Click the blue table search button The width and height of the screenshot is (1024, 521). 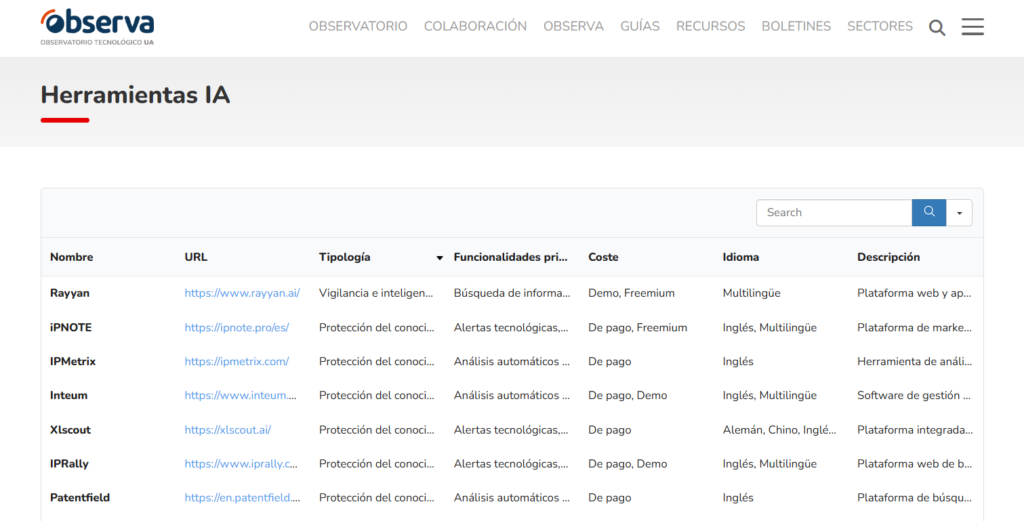coord(929,212)
